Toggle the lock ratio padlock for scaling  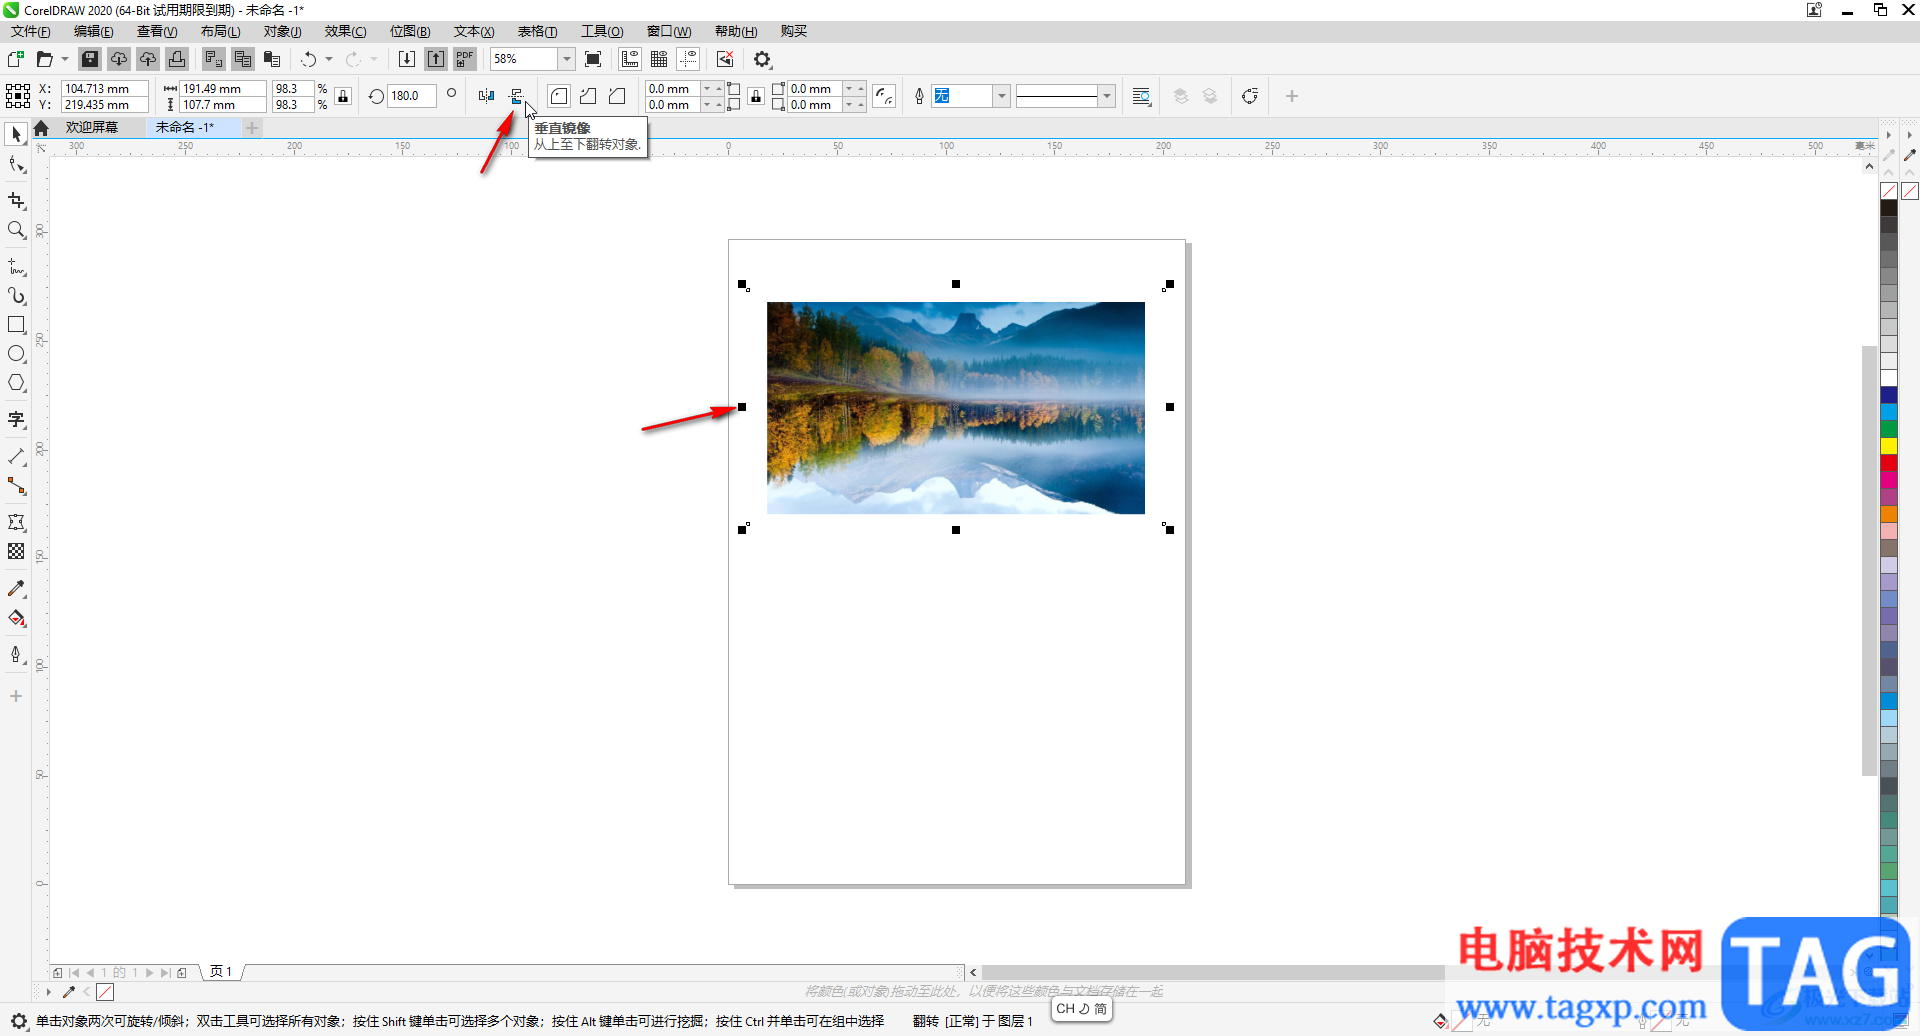[x=343, y=96]
